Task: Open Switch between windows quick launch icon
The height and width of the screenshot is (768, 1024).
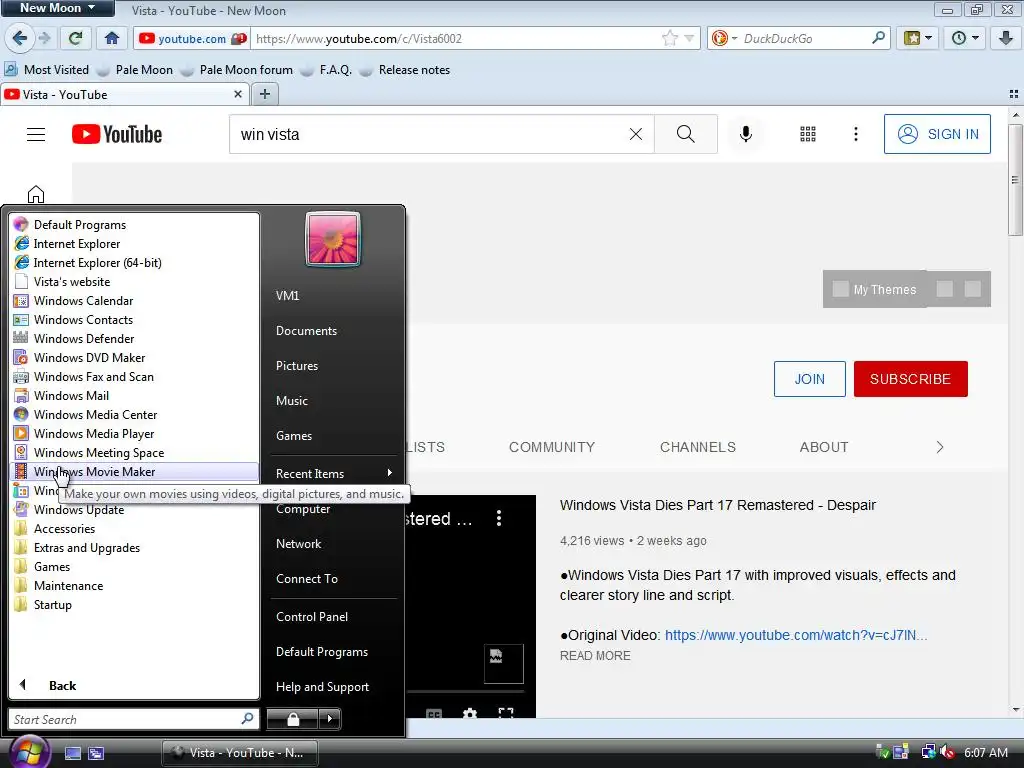Action: [97, 753]
